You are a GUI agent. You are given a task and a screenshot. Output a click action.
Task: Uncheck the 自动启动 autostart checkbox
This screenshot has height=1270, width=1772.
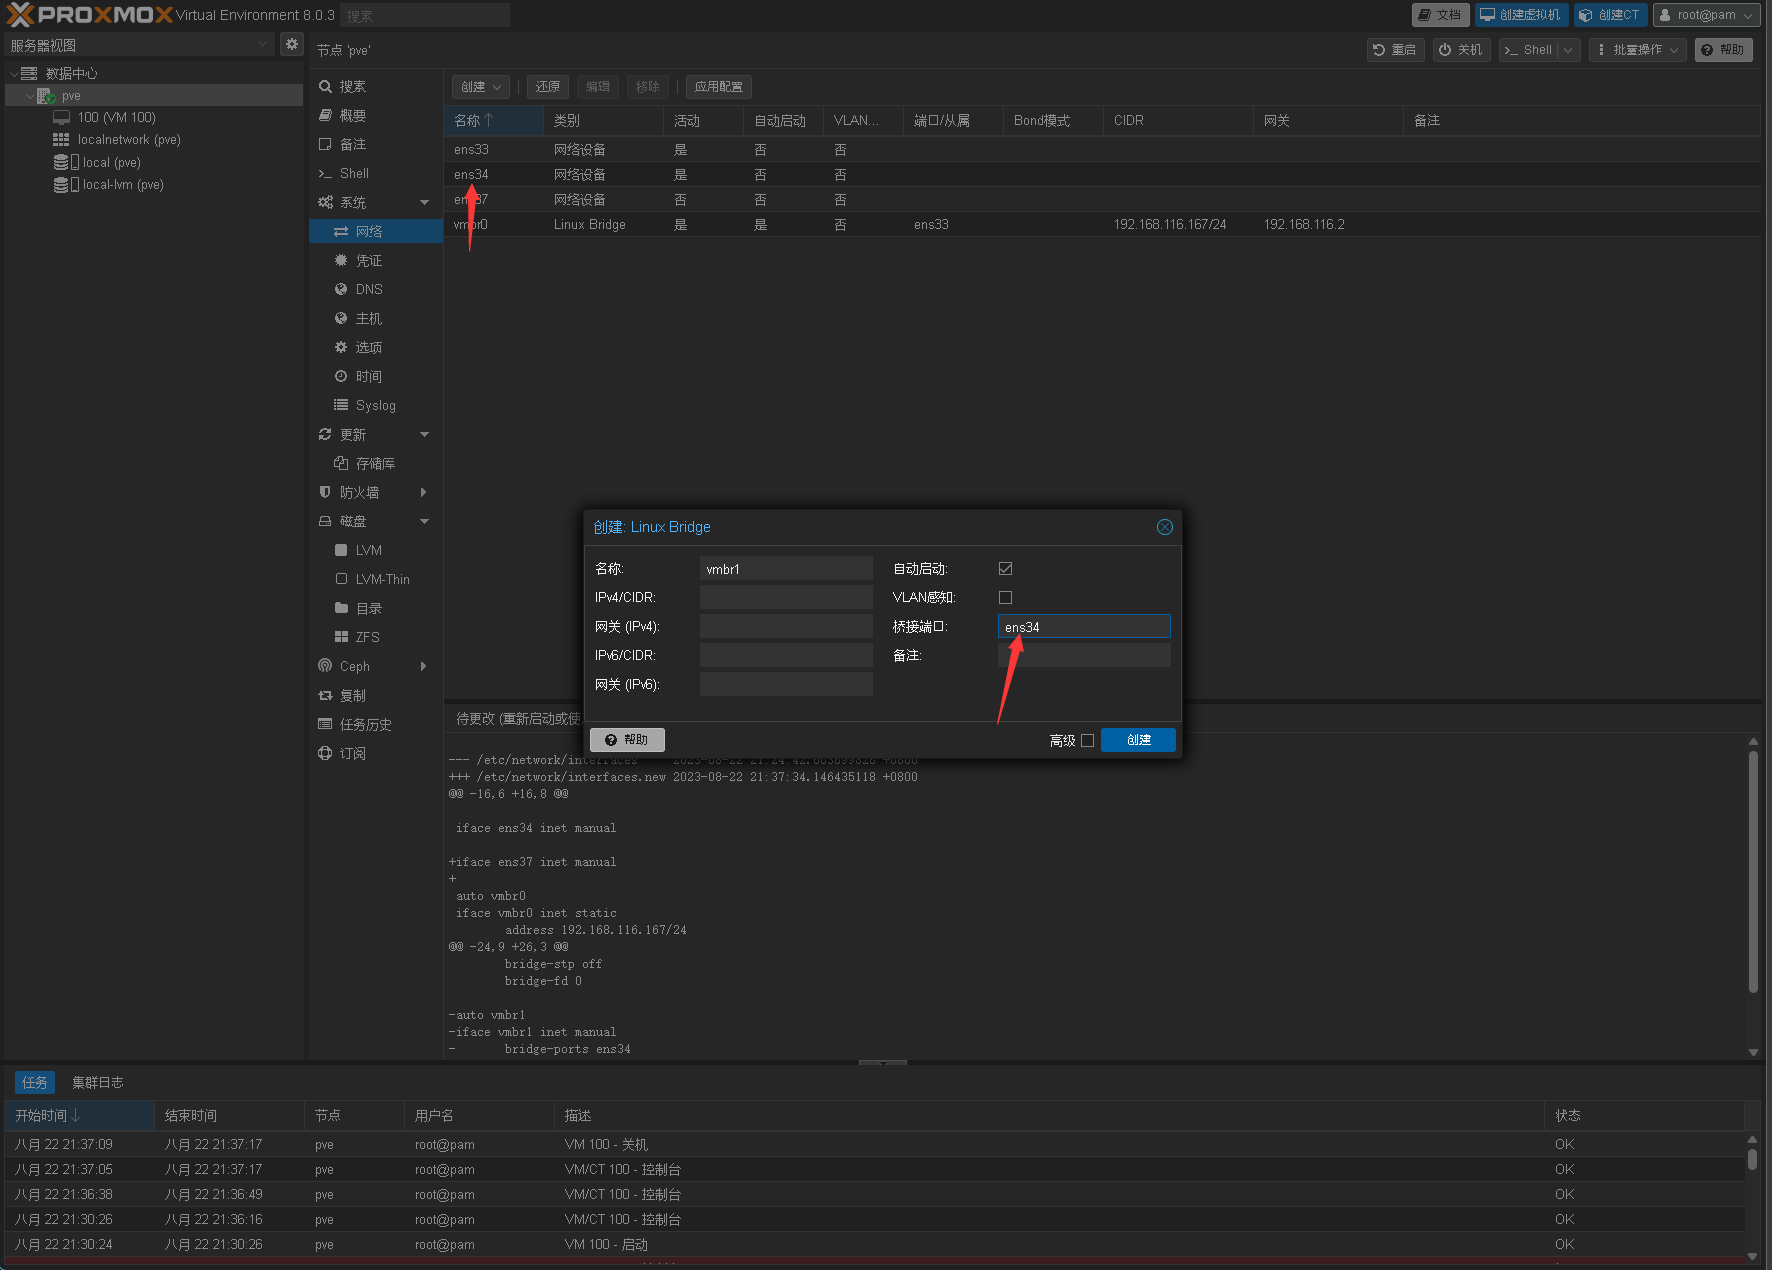[1005, 569]
